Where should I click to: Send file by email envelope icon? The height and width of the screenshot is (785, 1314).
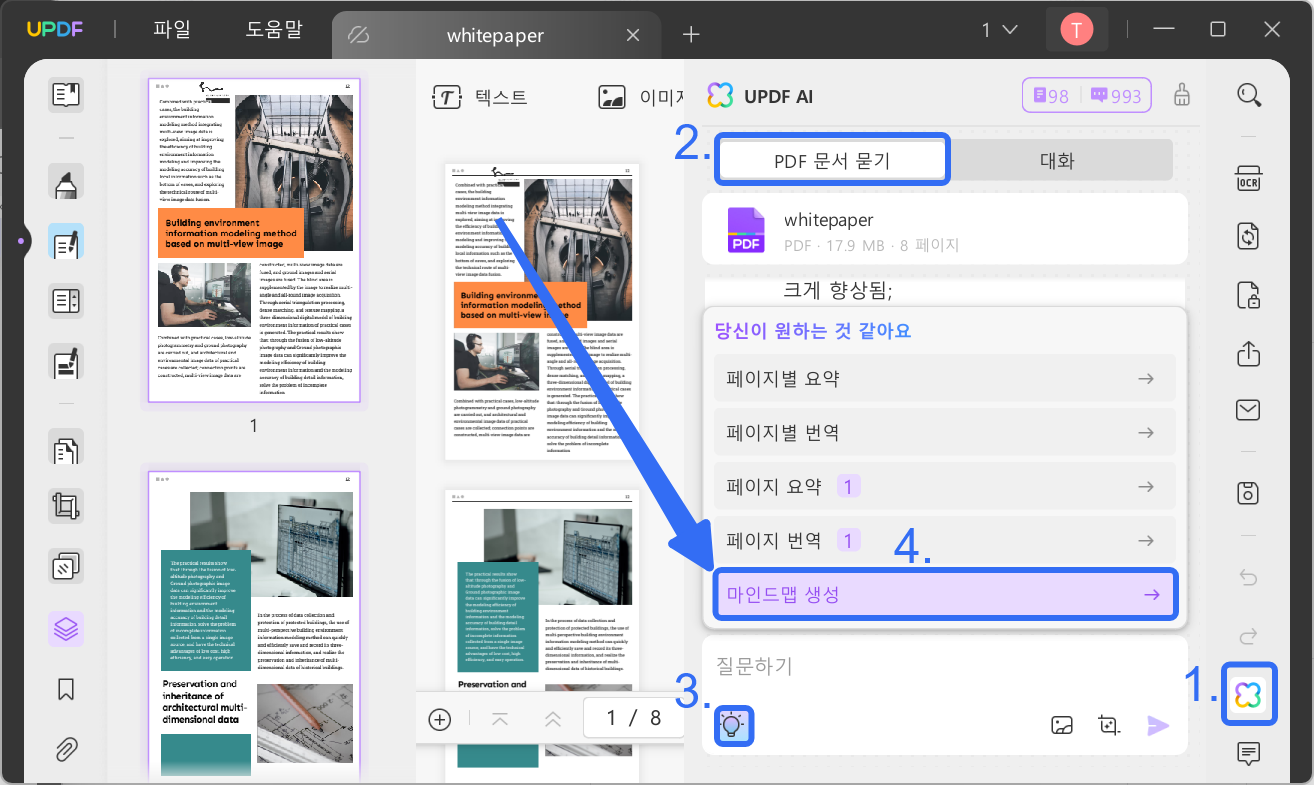[x=1248, y=410]
